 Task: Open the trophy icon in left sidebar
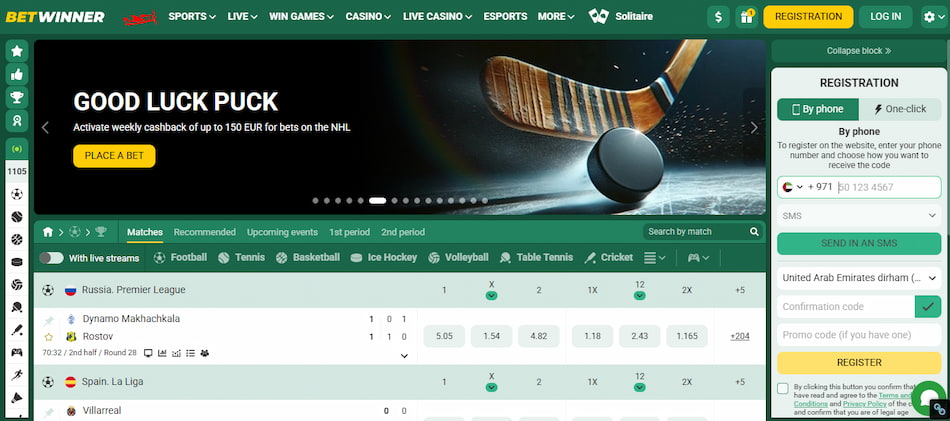[x=17, y=97]
